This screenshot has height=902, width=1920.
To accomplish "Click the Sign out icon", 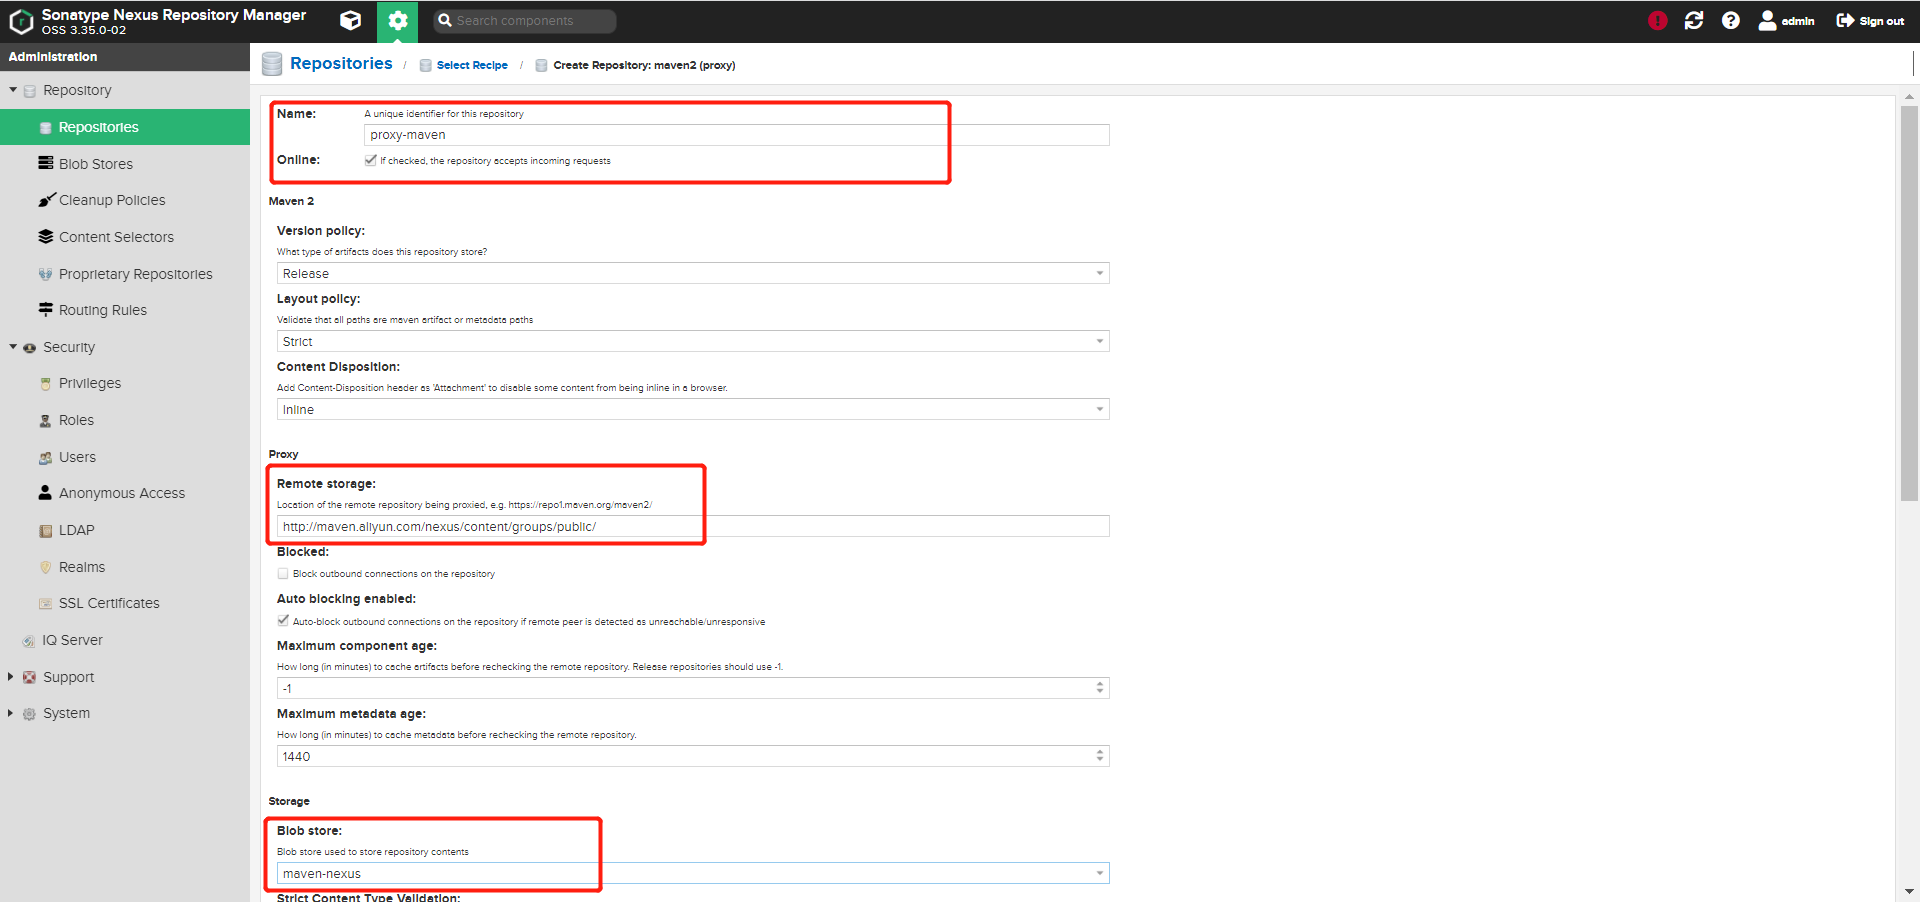I will click(1845, 20).
